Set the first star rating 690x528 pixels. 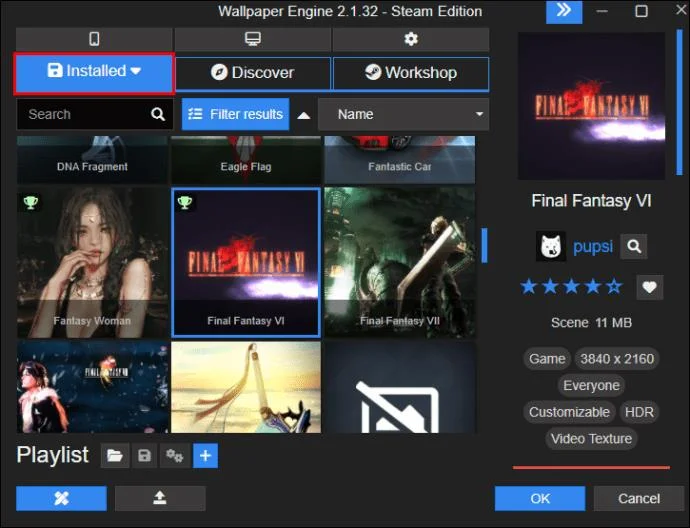click(x=529, y=287)
